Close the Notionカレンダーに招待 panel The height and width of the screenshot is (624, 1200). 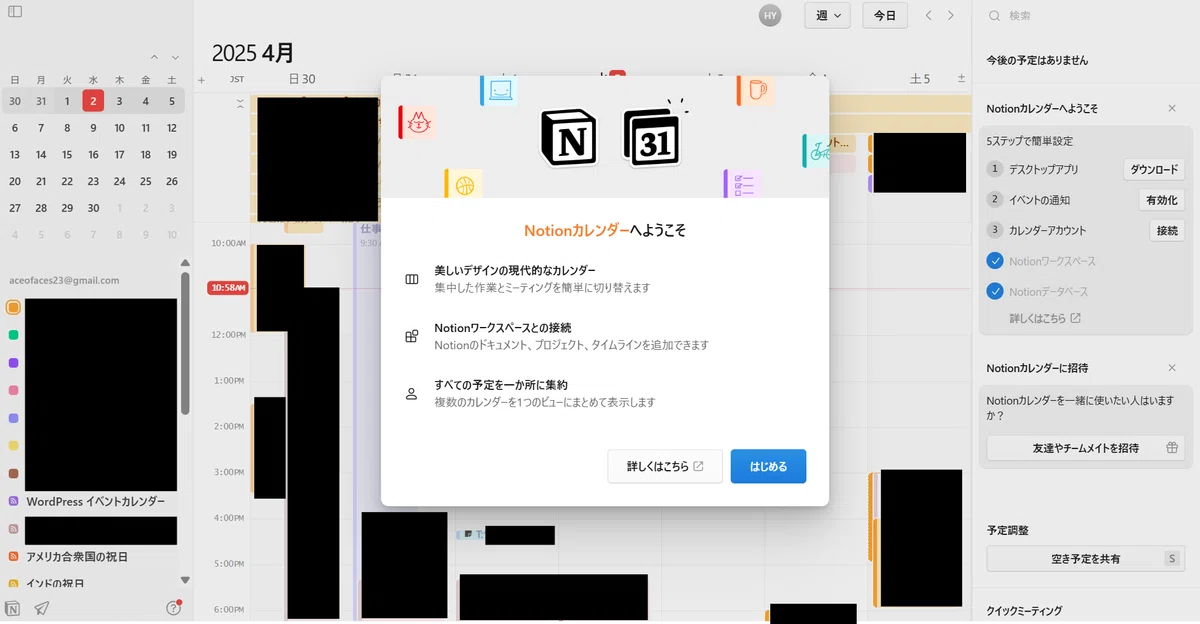pos(1172,368)
